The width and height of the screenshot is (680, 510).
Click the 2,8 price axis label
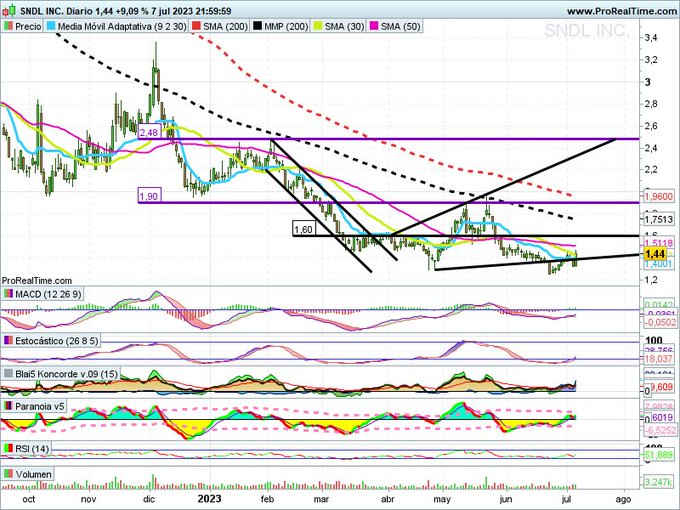pyautogui.click(x=651, y=104)
